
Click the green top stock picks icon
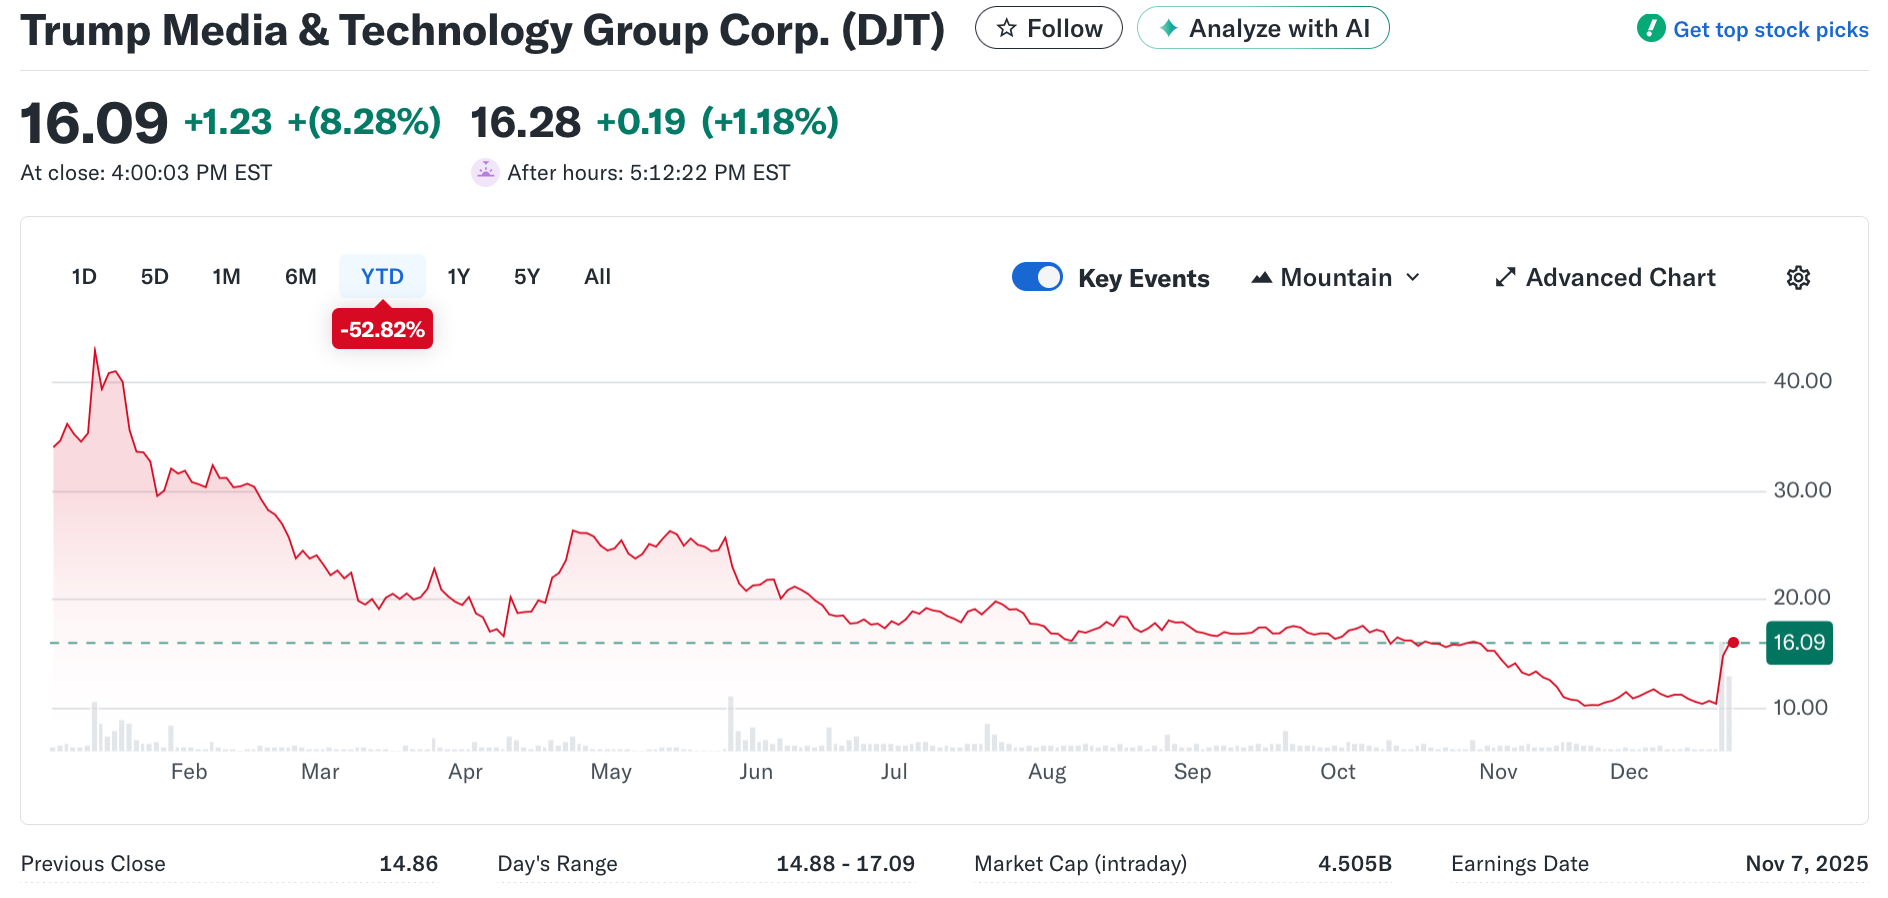(x=1650, y=28)
